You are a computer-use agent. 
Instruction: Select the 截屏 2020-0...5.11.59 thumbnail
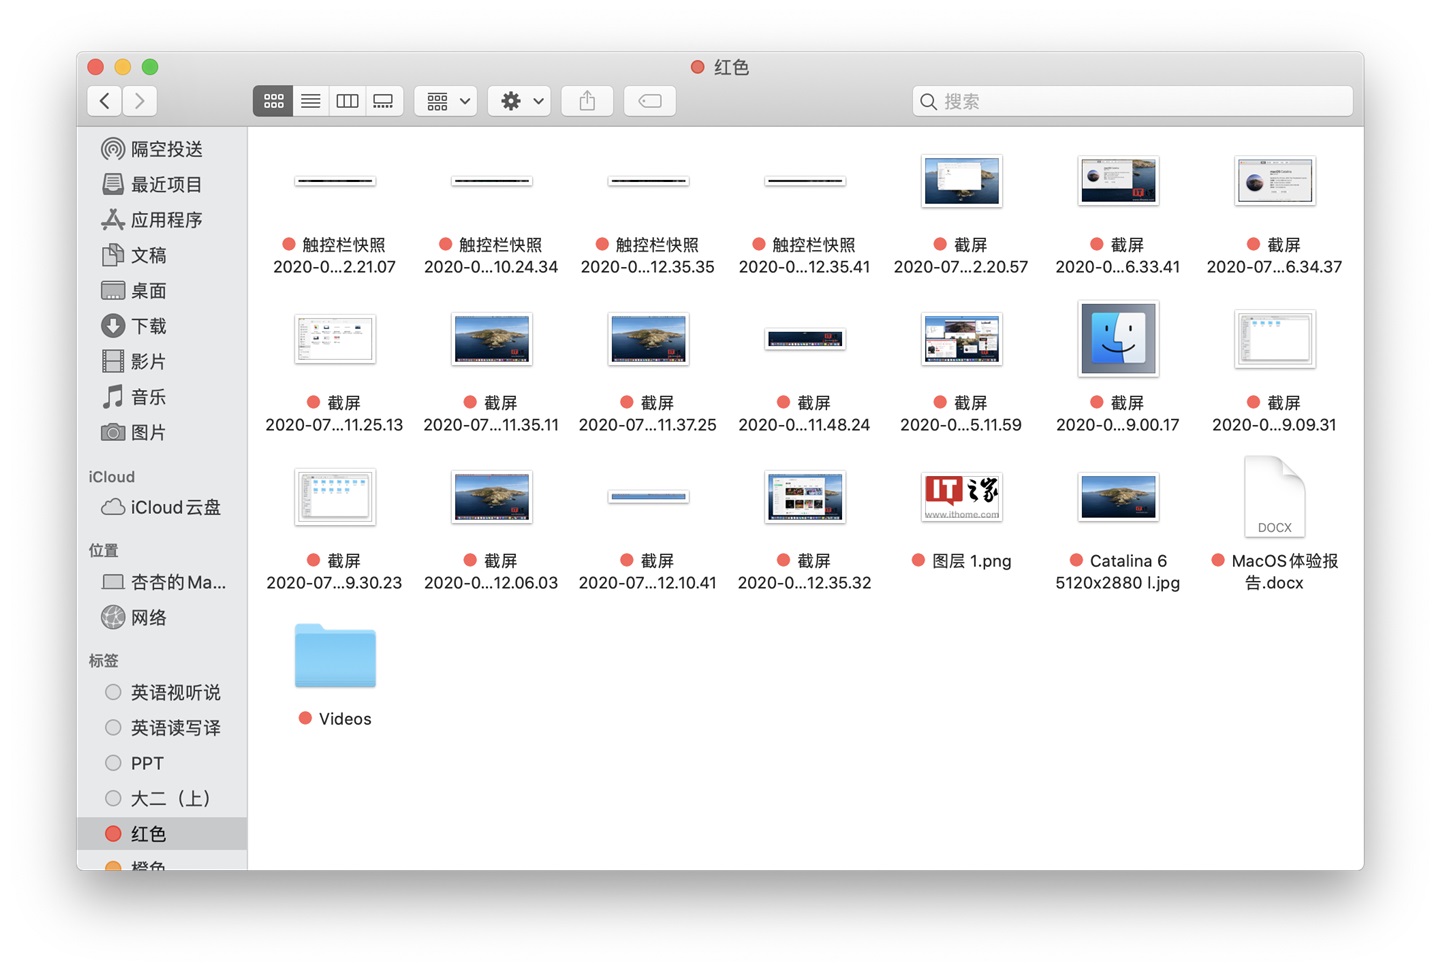(961, 339)
